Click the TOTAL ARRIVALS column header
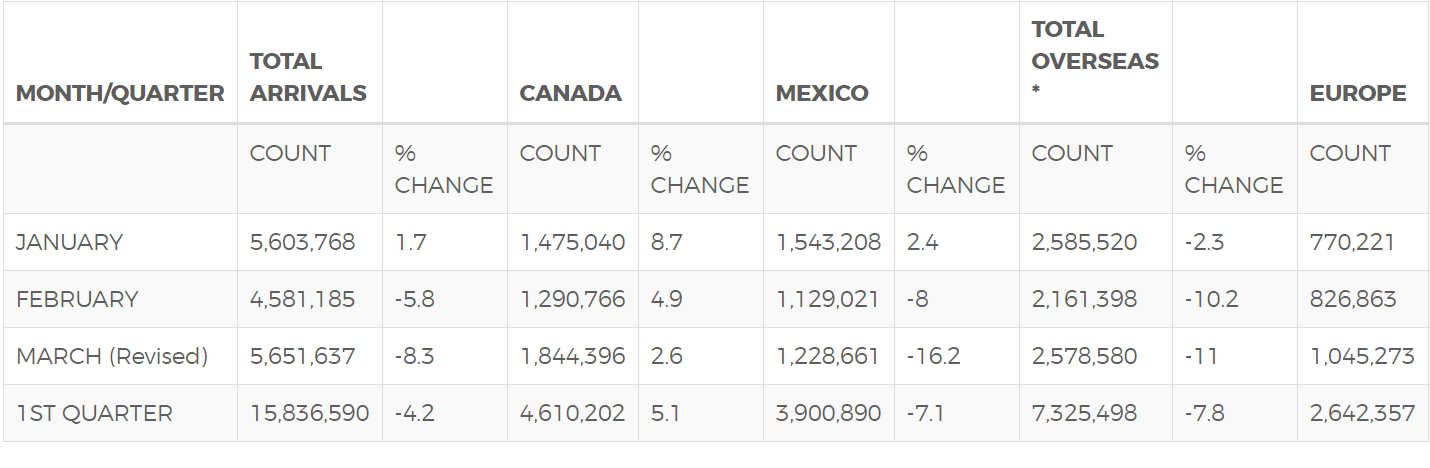 [308, 77]
